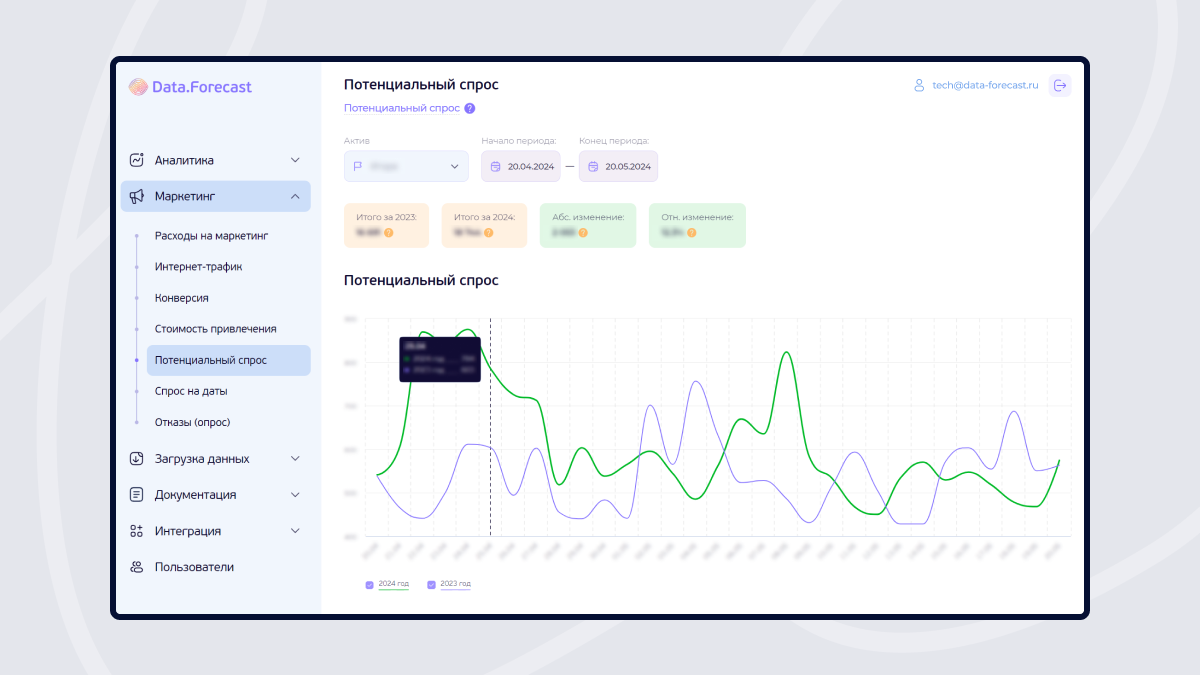Open the Актив dropdown
This screenshot has width=1200, height=675.
(x=406, y=166)
